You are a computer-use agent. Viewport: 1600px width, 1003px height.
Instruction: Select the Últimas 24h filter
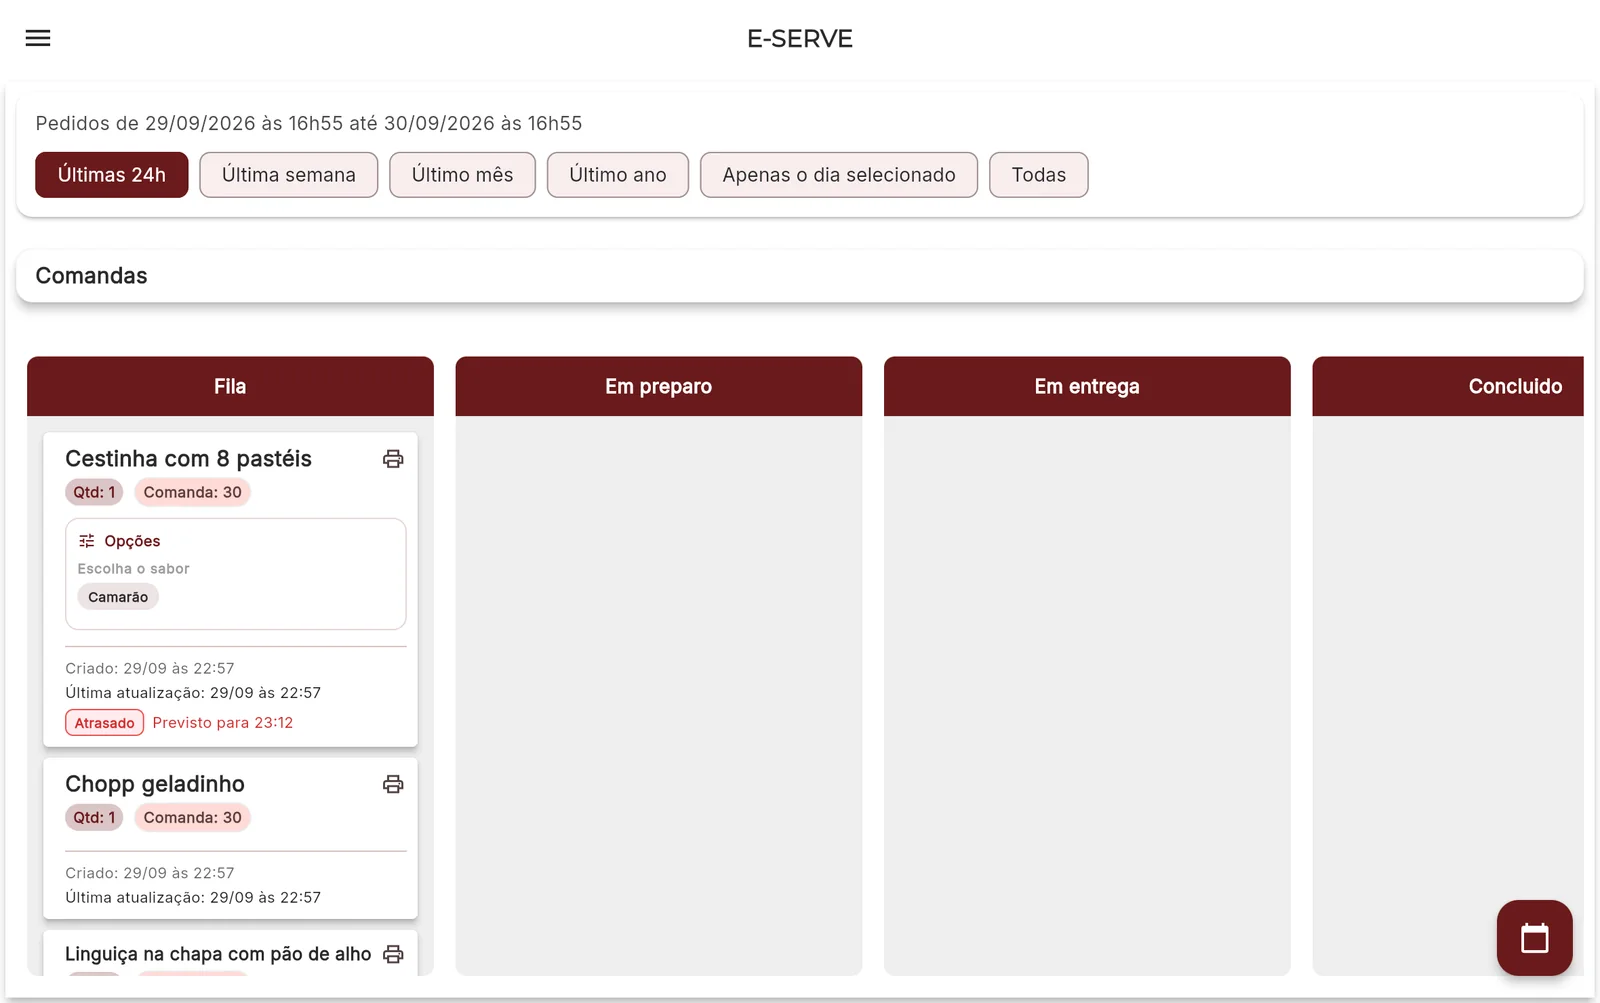pos(112,175)
